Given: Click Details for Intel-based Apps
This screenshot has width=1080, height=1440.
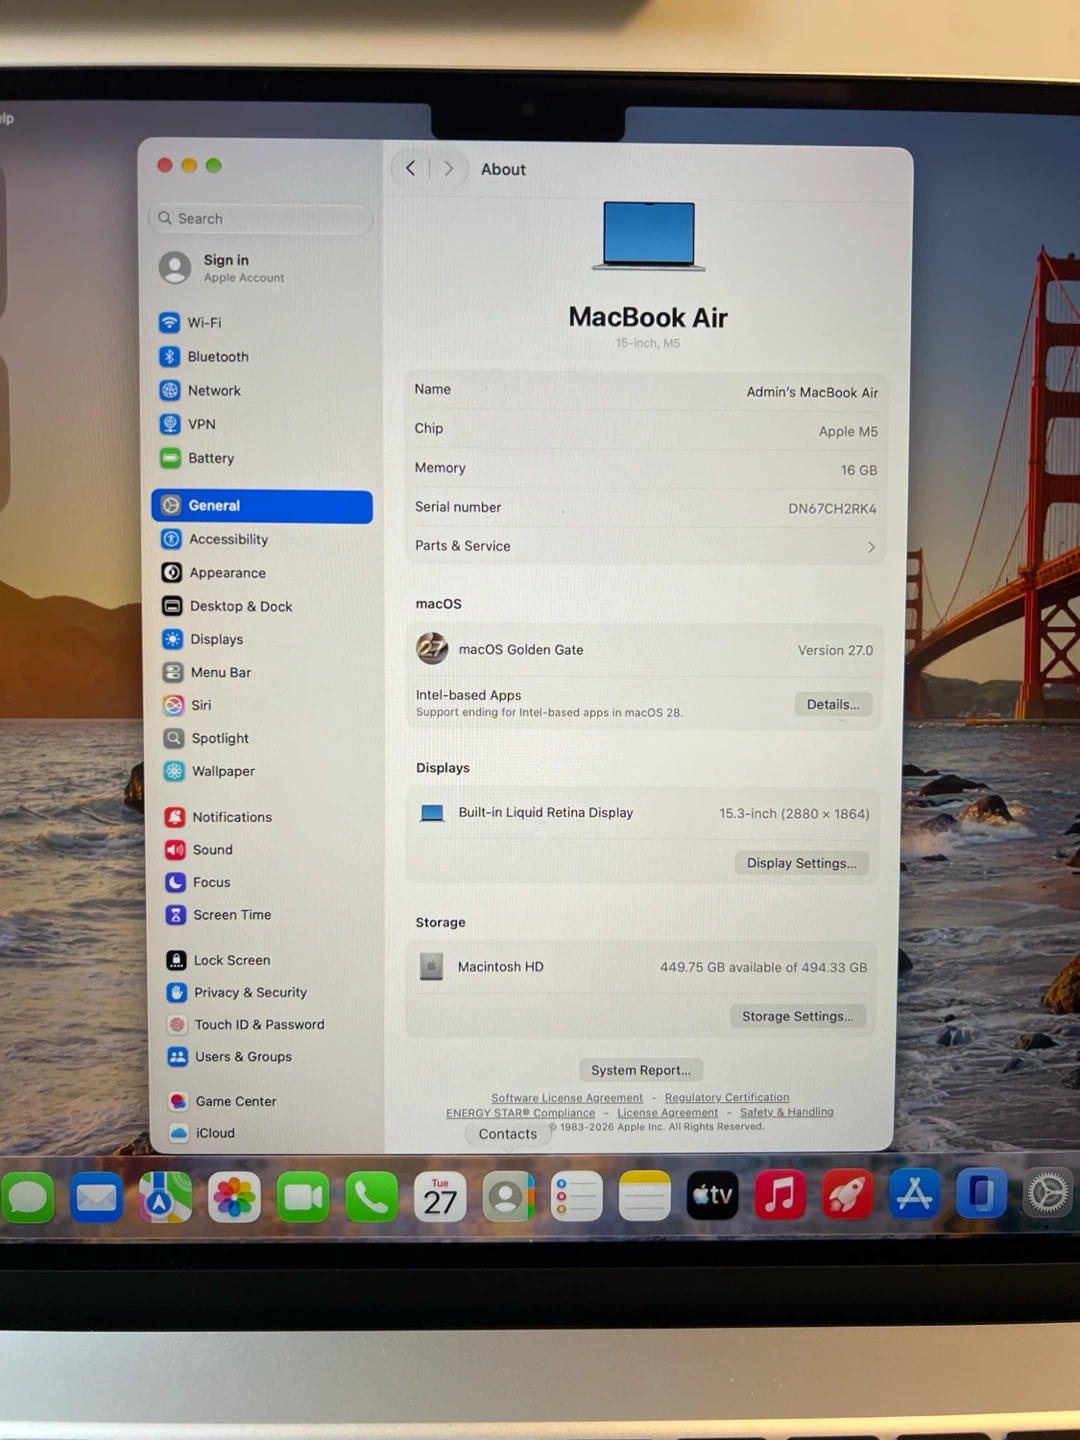Looking at the screenshot, I should (833, 704).
